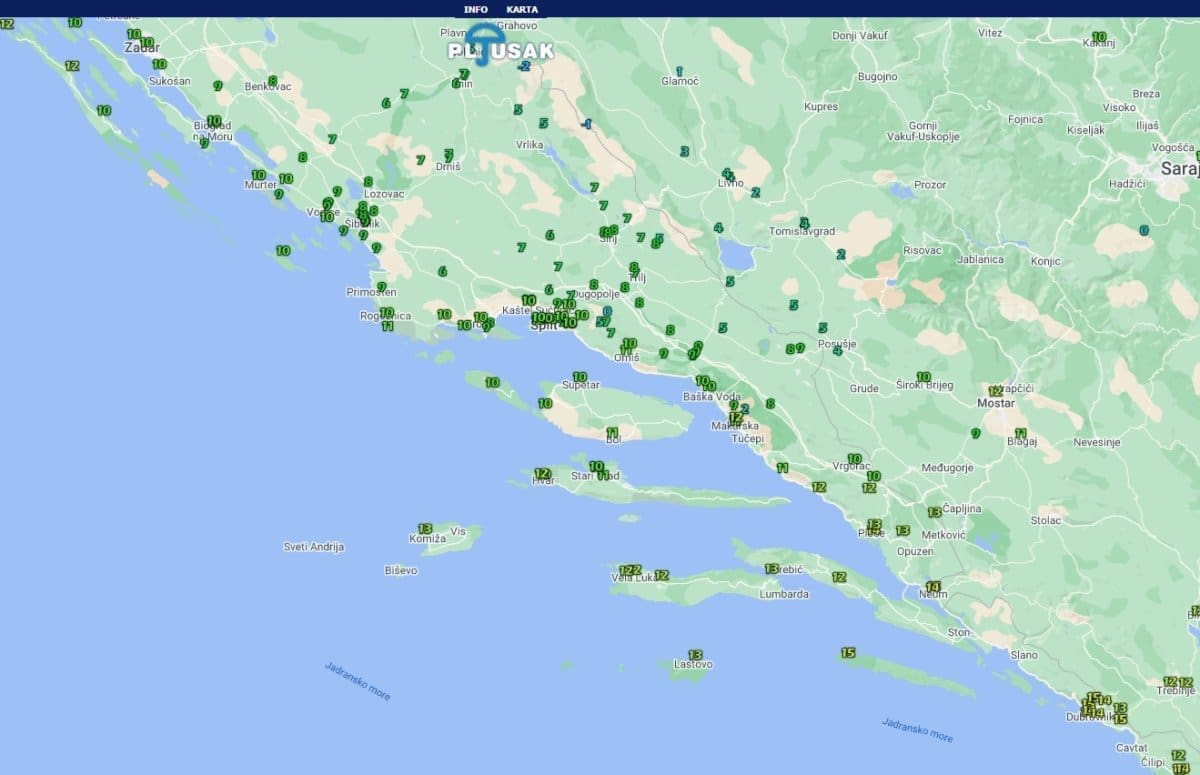
Task: Select the 10 marker at Supetar
Action: [579, 376]
